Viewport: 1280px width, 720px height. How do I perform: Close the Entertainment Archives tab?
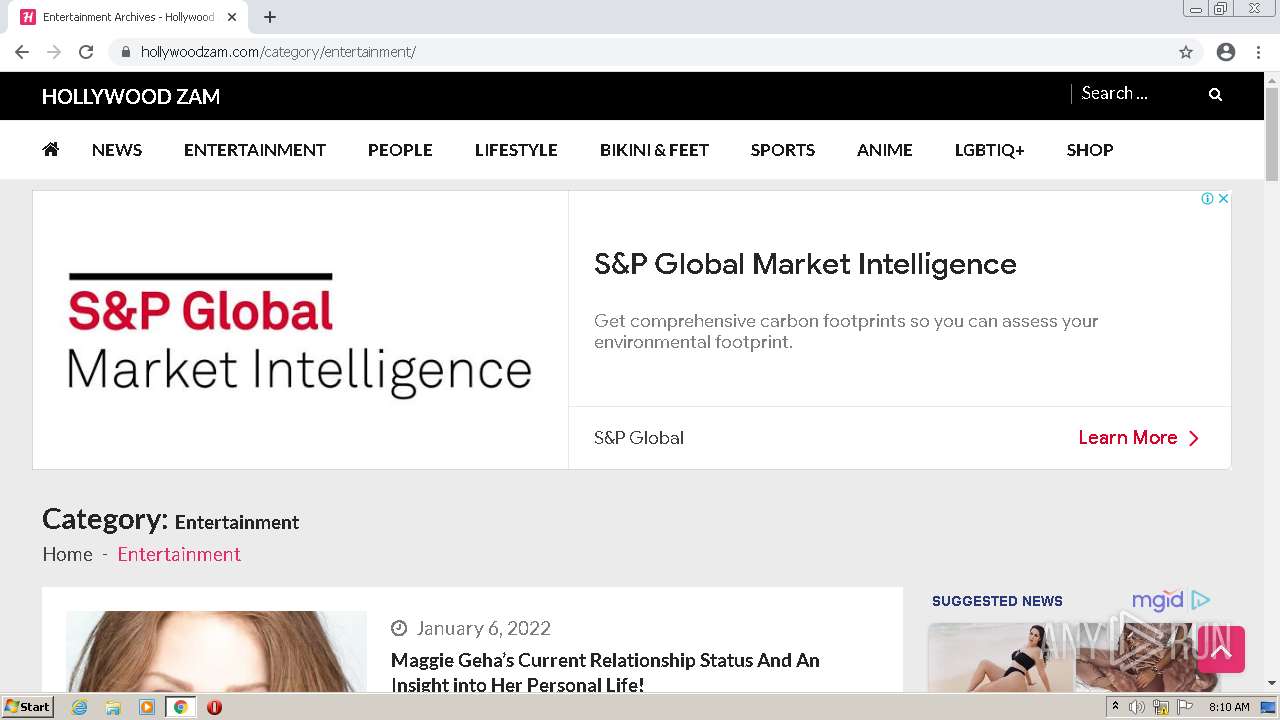232,17
